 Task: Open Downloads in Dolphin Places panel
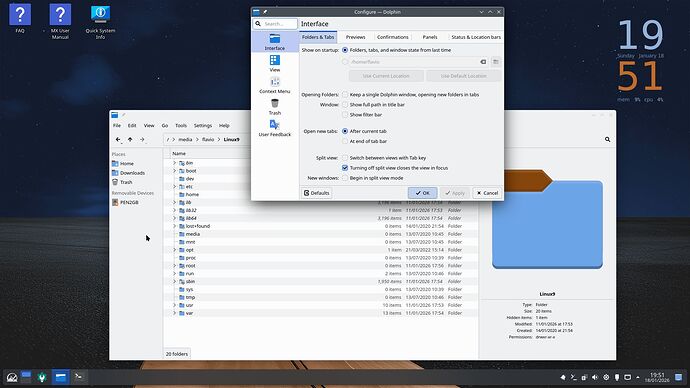(x=128, y=173)
